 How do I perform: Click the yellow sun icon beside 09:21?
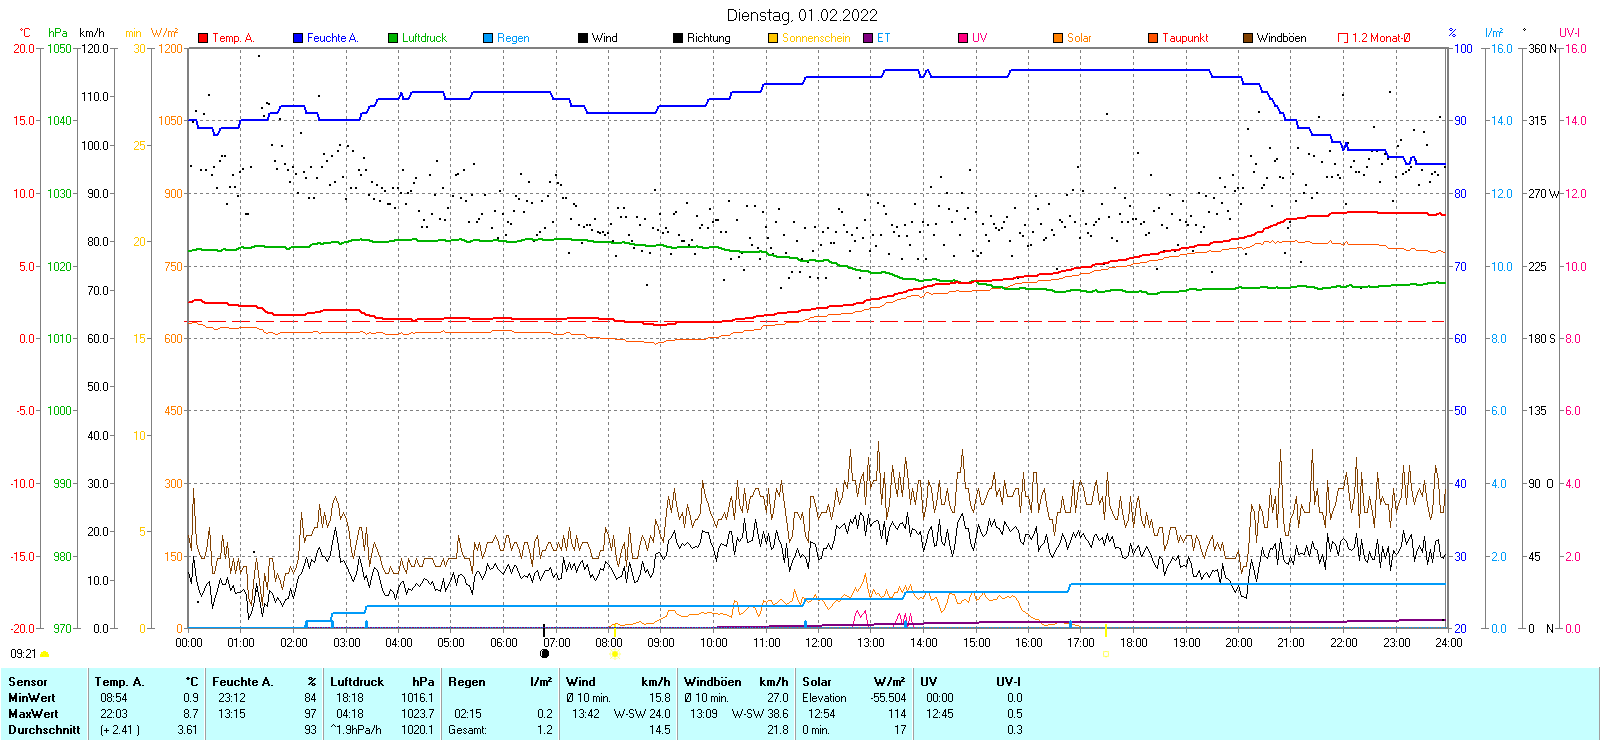[x=45, y=654]
